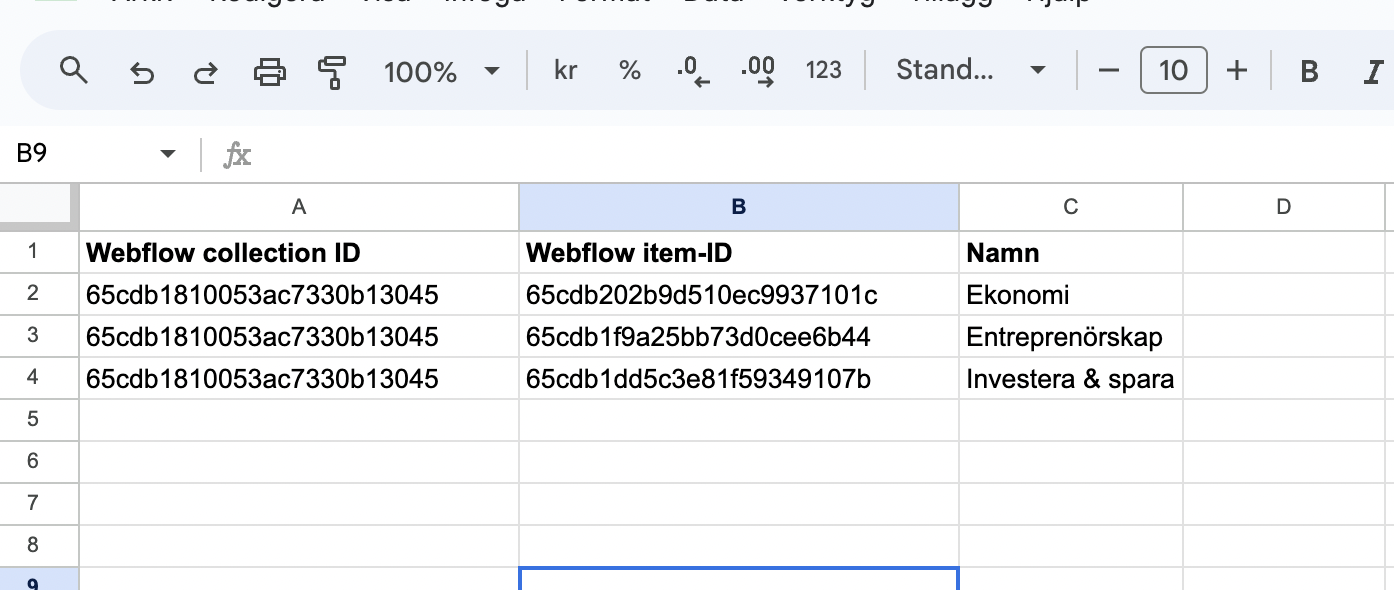Viewport: 1394px width, 590px height.
Task: Toggle italic formatting
Action: click(x=1372, y=71)
